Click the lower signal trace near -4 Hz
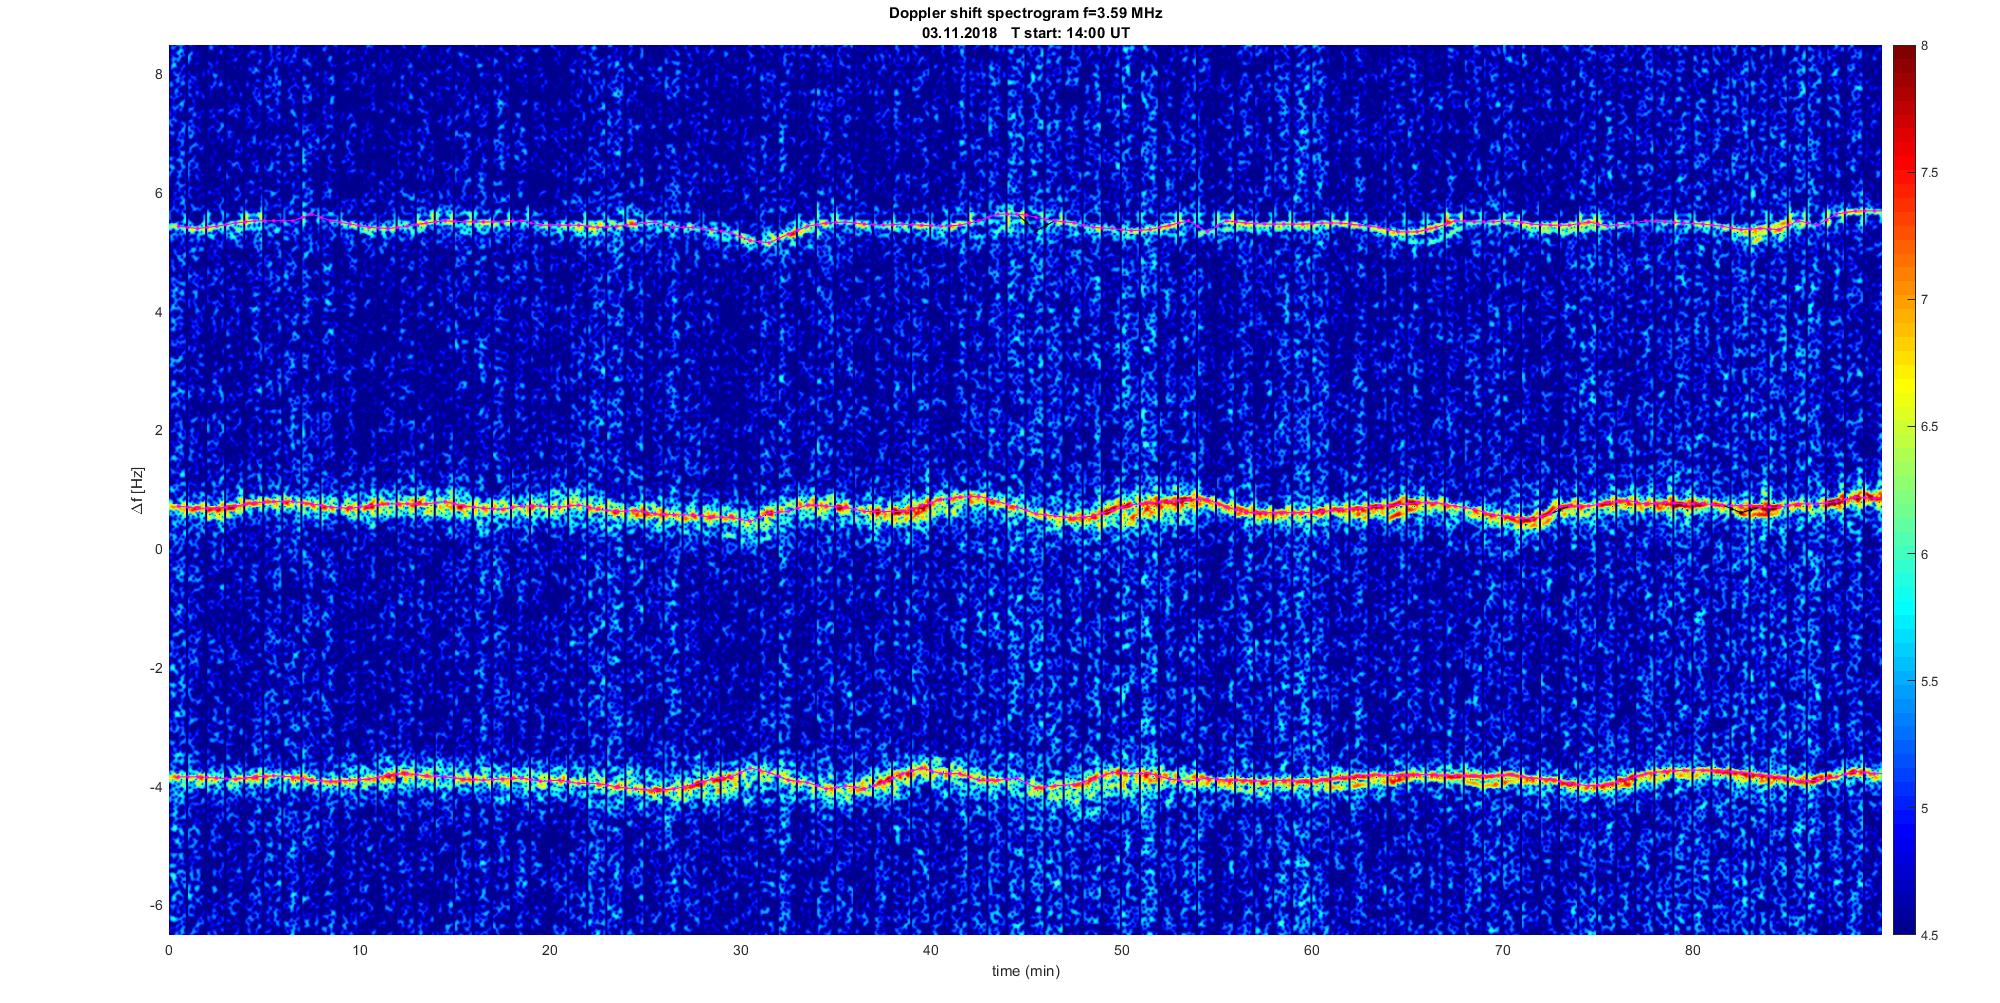 click(x=1025, y=778)
